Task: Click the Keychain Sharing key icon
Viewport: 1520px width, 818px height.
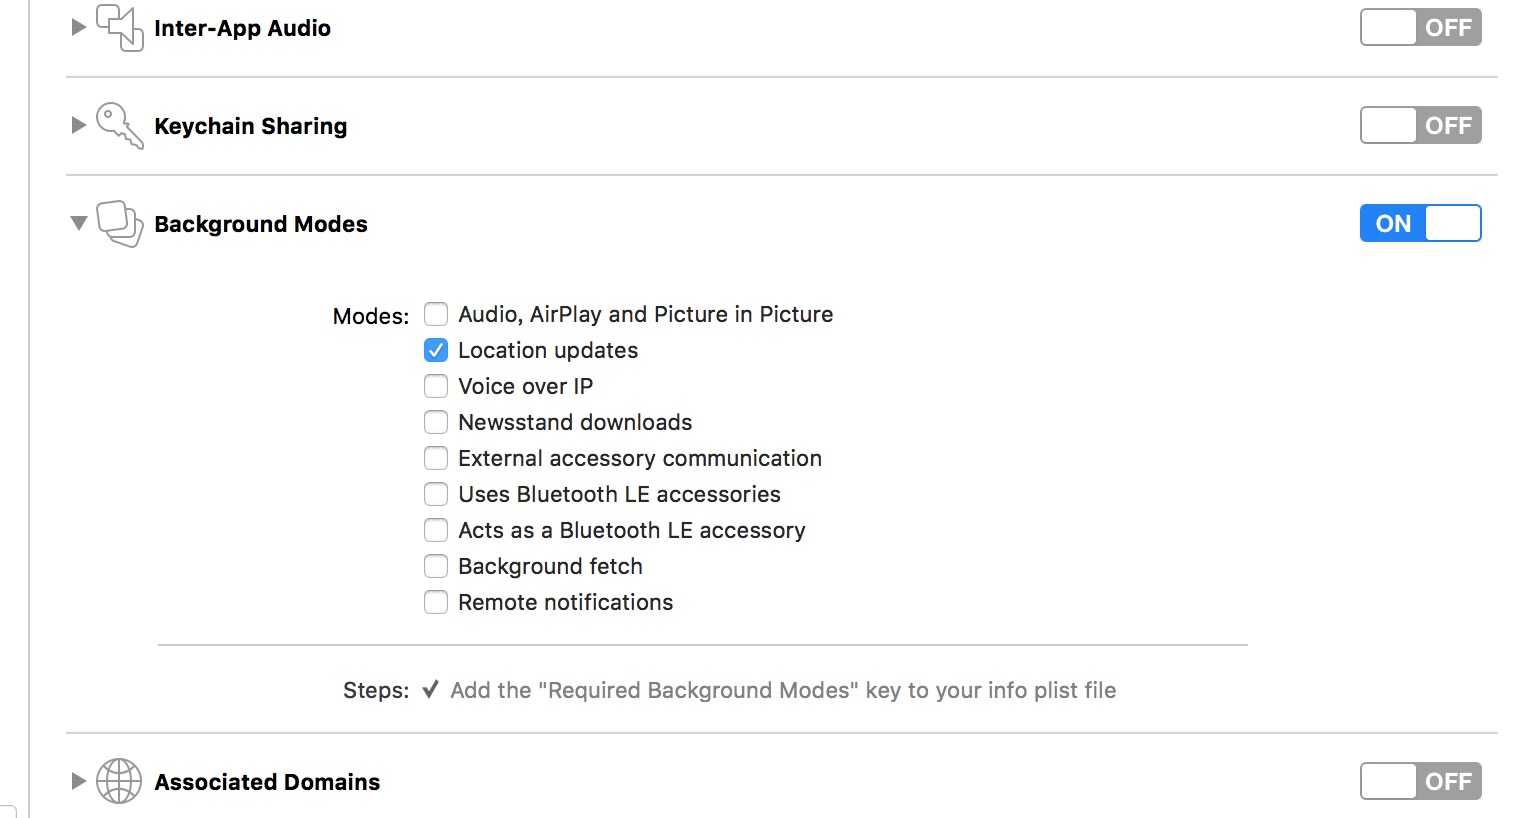Action: (x=120, y=126)
